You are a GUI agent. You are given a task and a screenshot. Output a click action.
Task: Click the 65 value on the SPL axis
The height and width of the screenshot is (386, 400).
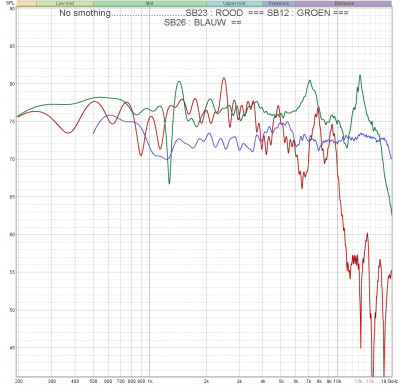(x=12, y=197)
